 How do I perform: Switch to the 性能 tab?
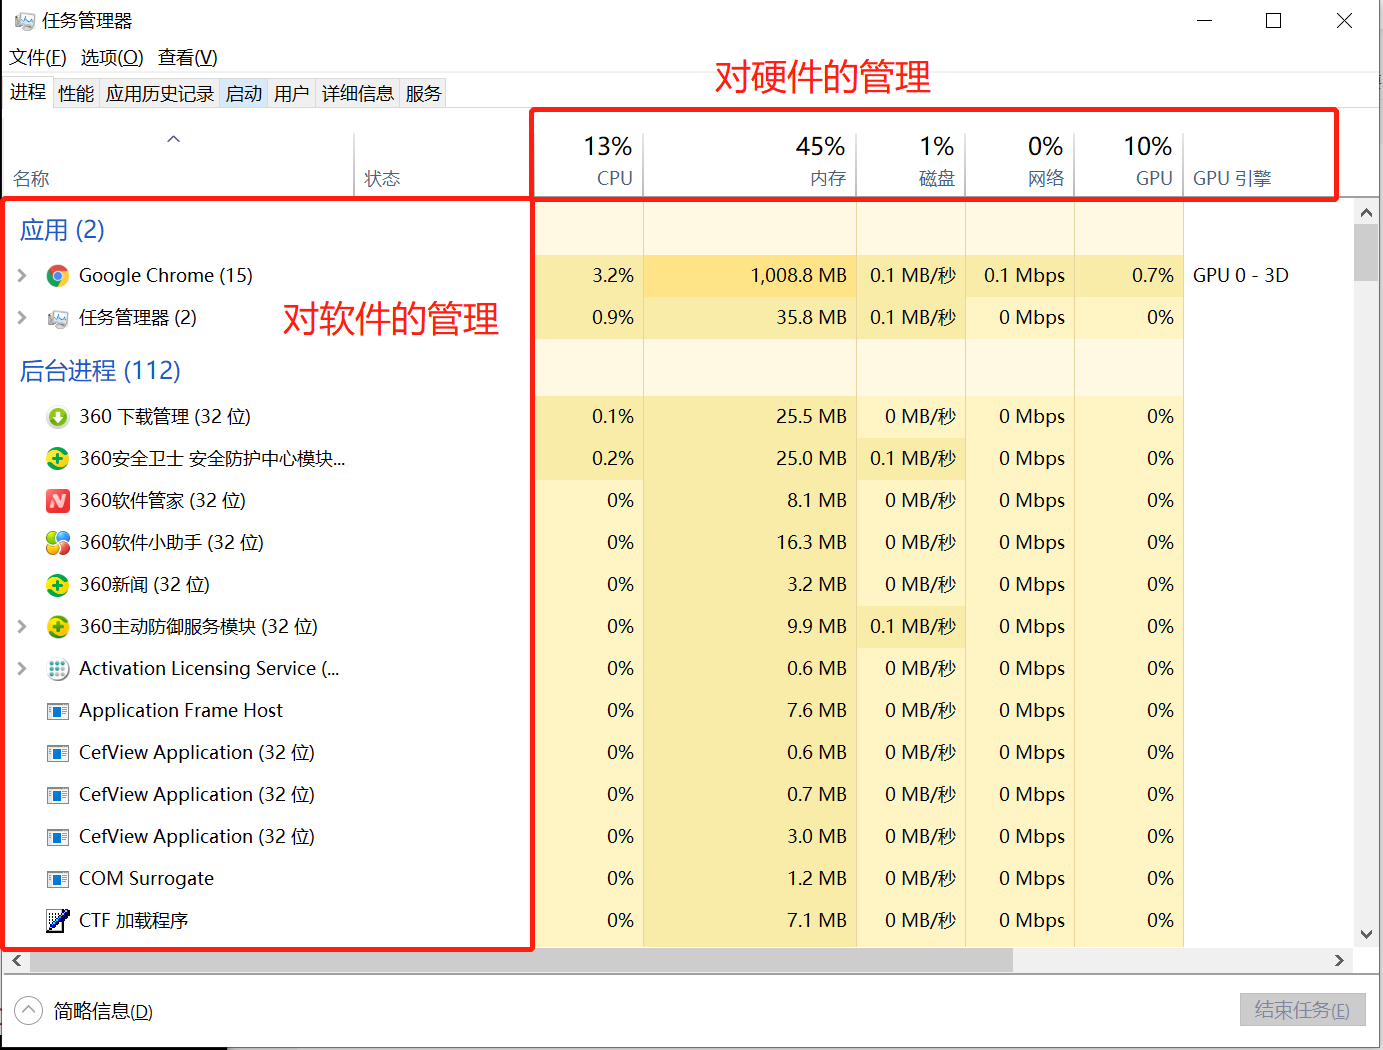click(76, 94)
